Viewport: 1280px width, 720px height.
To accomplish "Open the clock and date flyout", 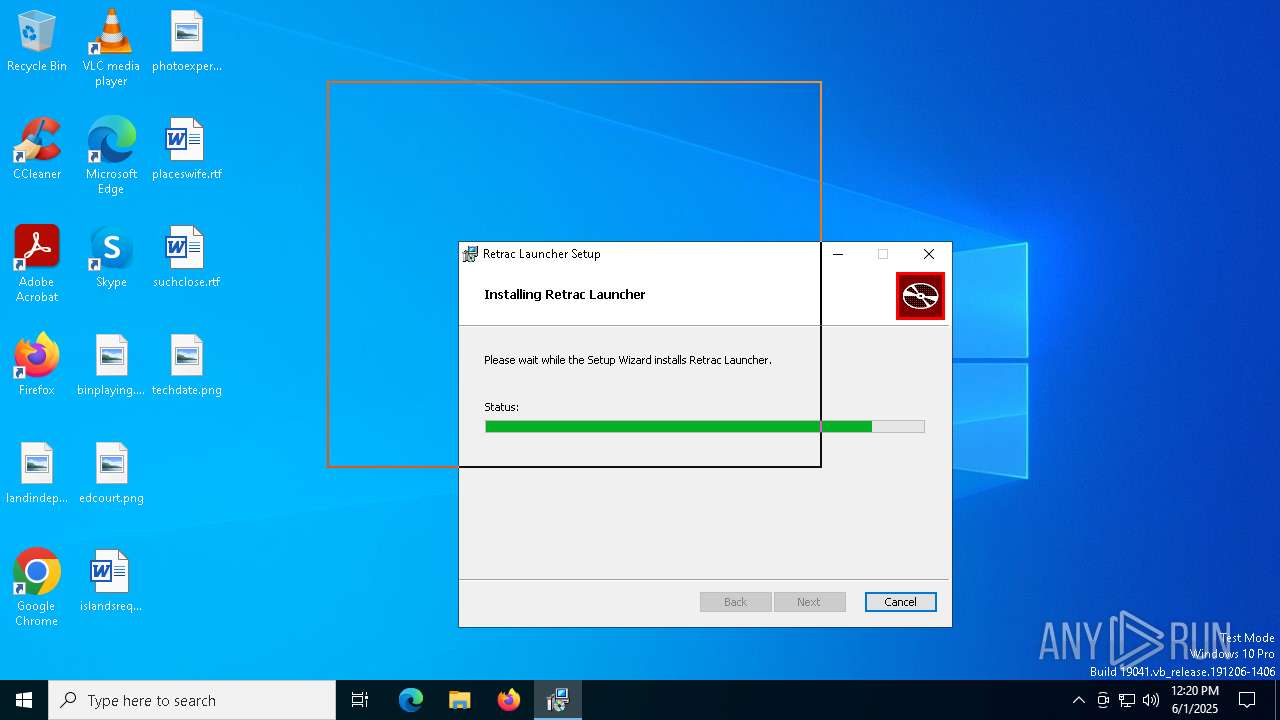I will click(x=1195, y=700).
